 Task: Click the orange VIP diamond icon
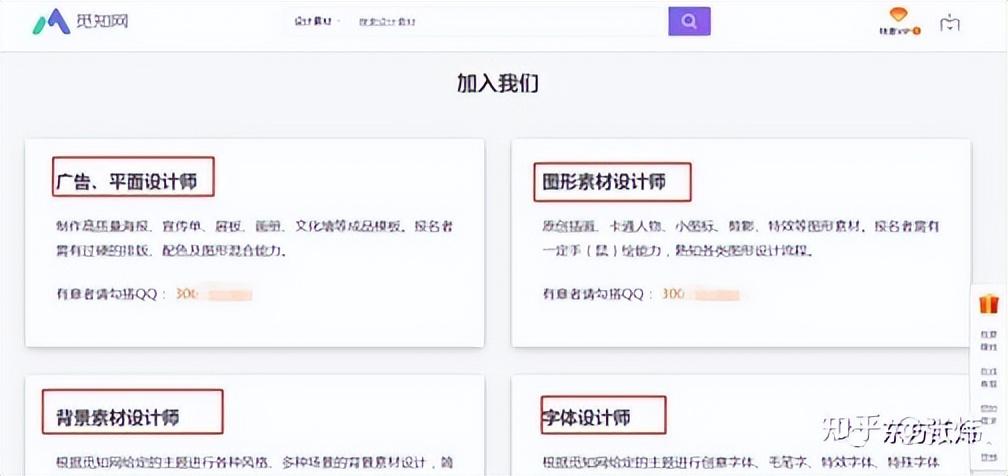(x=898, y=15)
